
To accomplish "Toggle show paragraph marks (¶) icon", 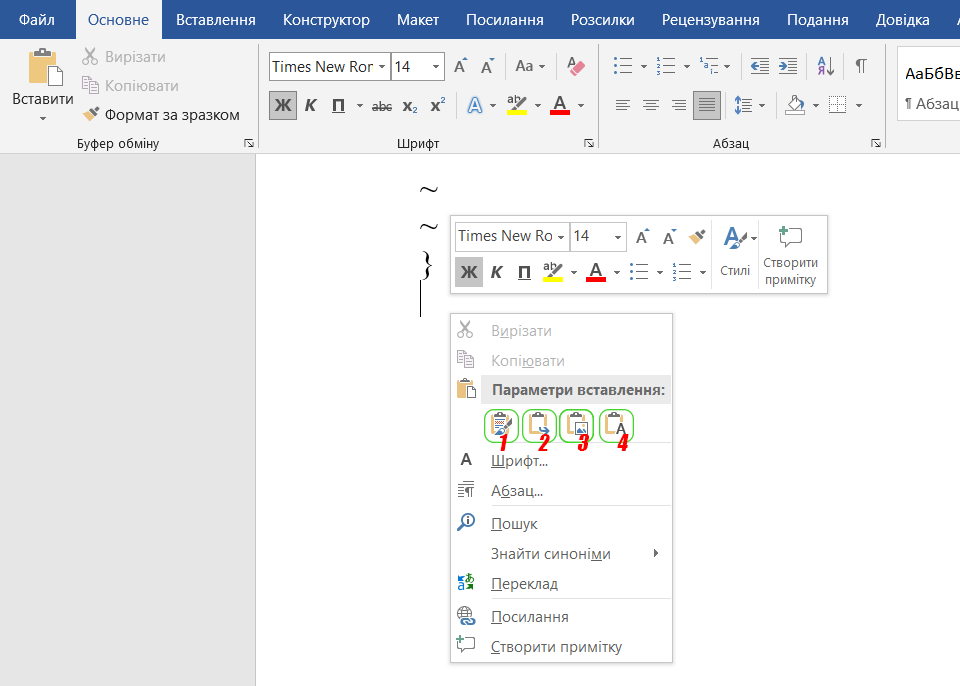I will click(860, 67).
